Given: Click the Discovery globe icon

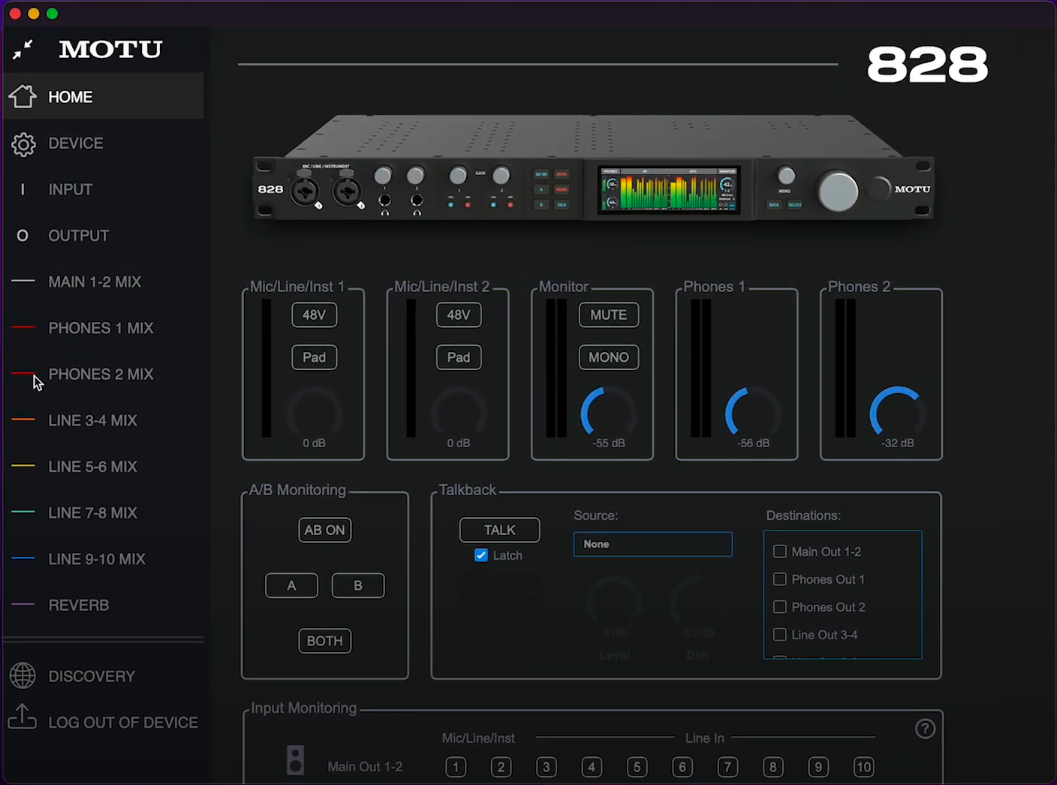Looking at the screenshot, I should (x=22, y=676).
